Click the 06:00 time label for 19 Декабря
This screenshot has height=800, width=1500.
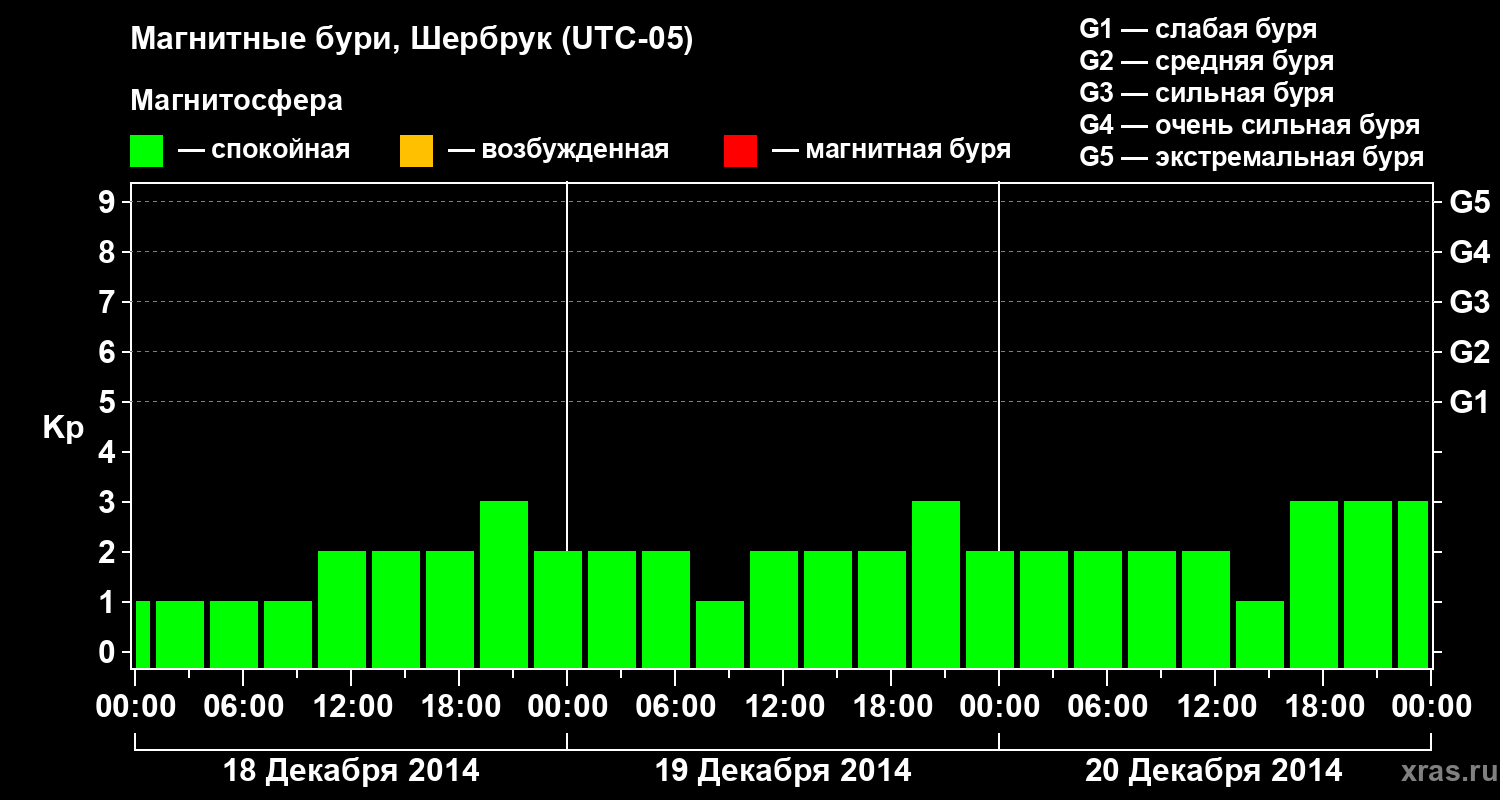(x=675, y=707)
